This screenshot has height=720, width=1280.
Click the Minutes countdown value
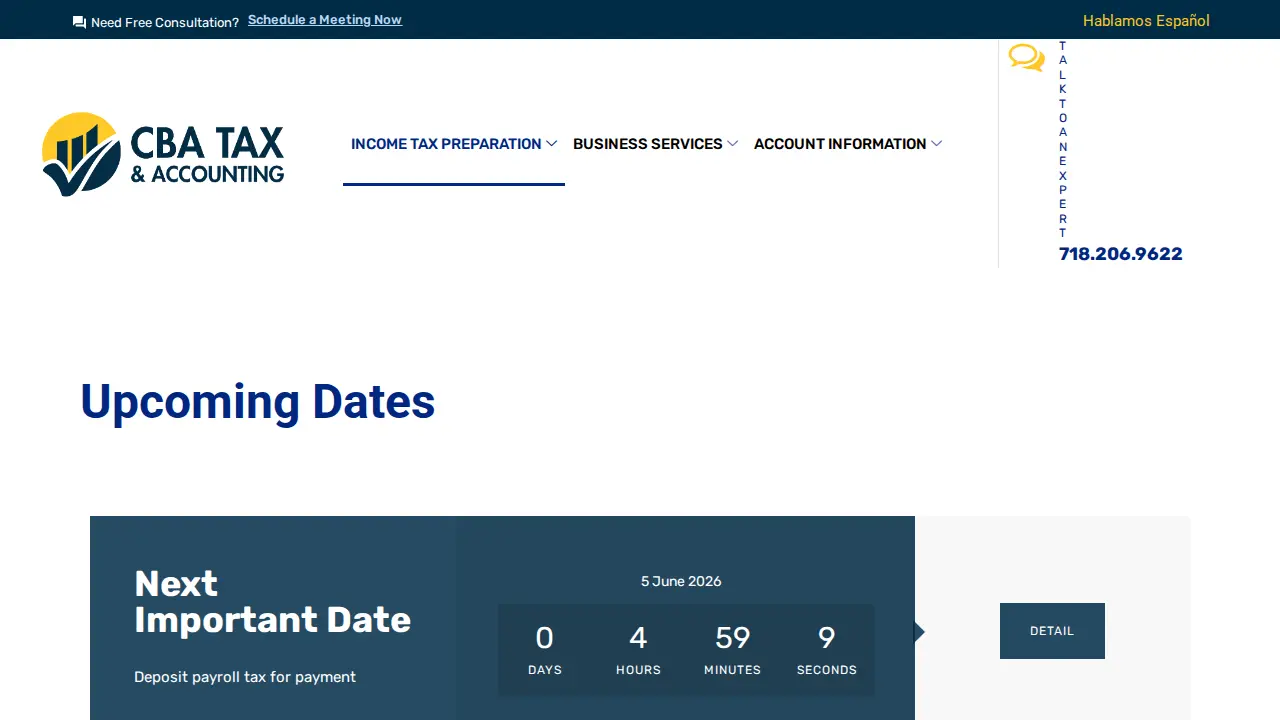tap(733, 638)
